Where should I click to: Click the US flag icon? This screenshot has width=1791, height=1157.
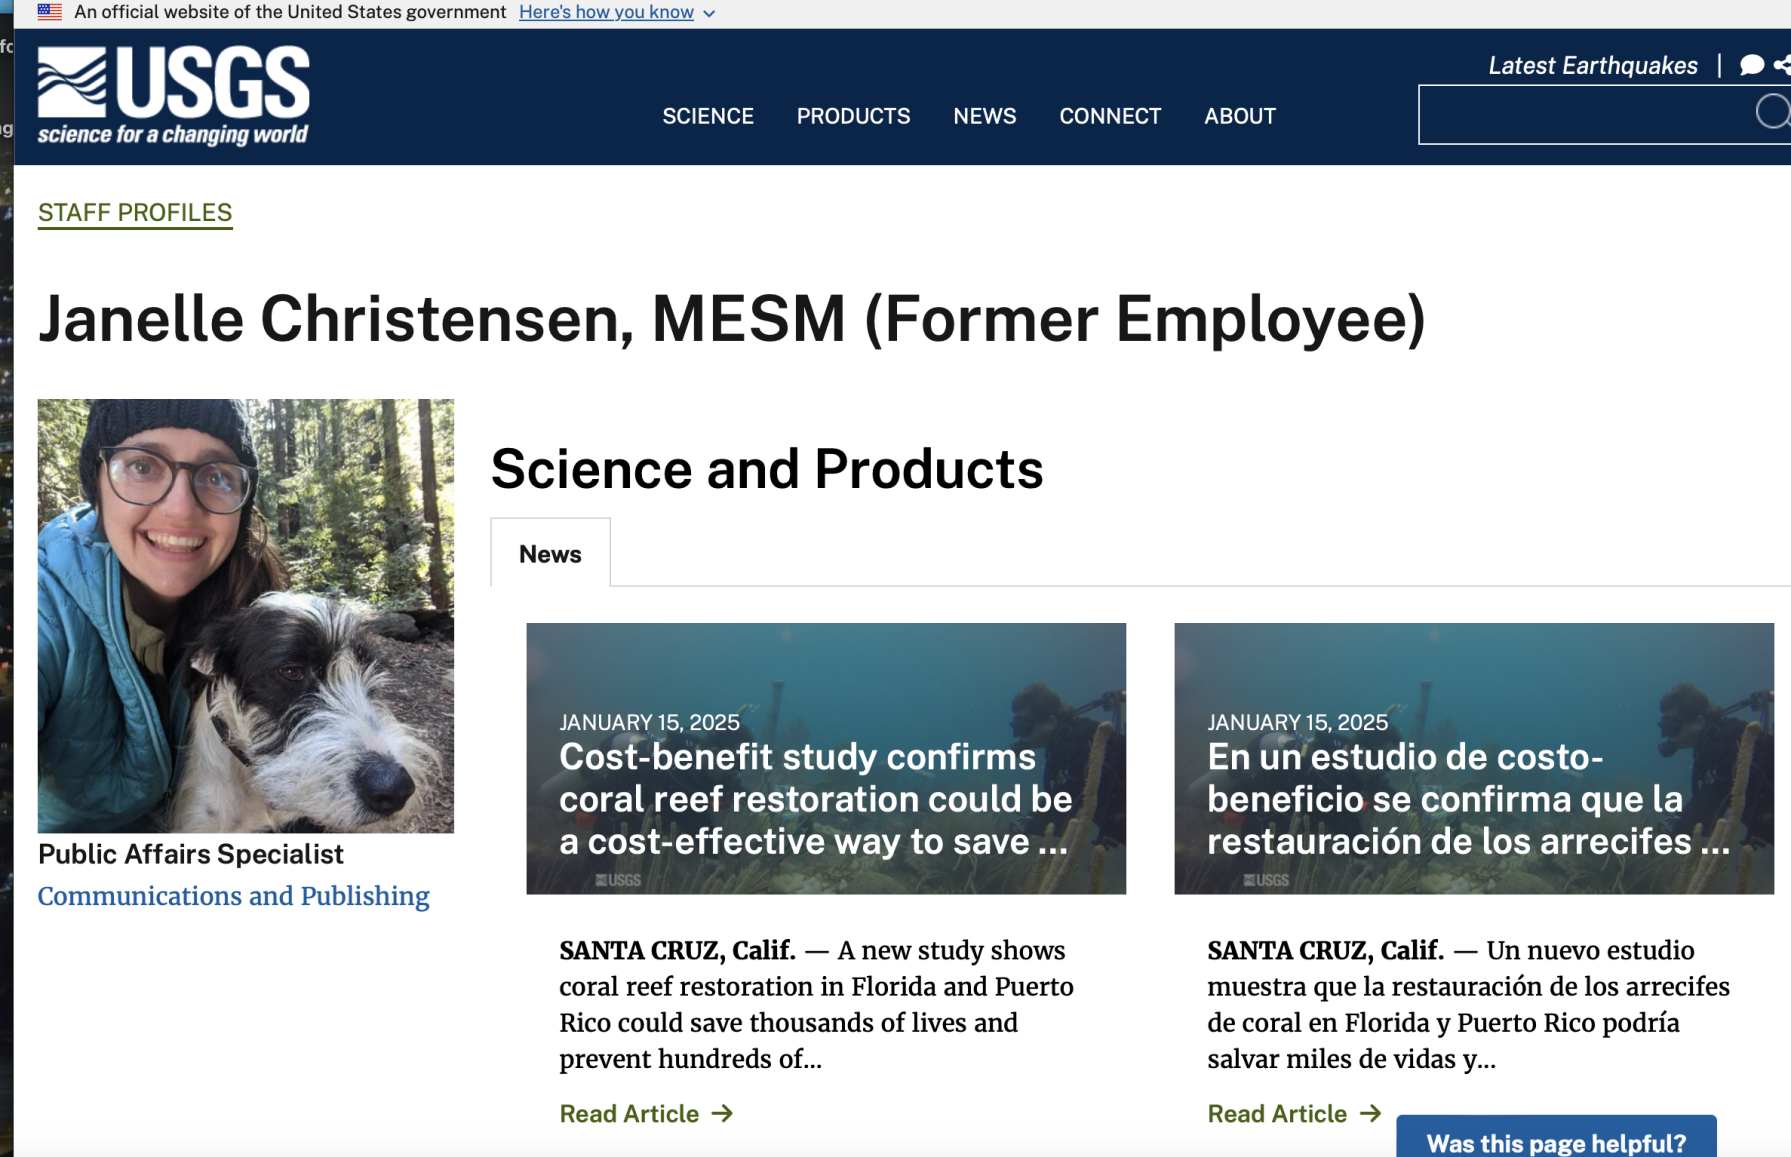[50, 12]
